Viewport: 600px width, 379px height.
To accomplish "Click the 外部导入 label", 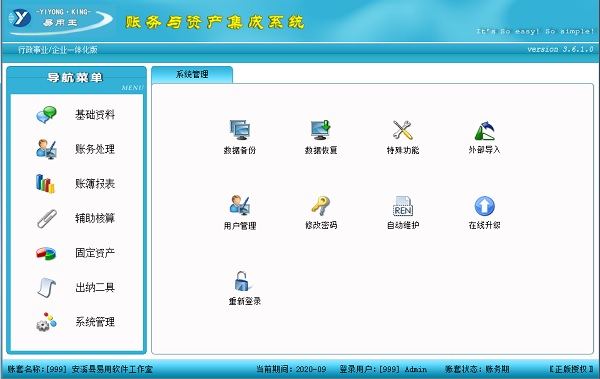I will (x=484, y=150).
